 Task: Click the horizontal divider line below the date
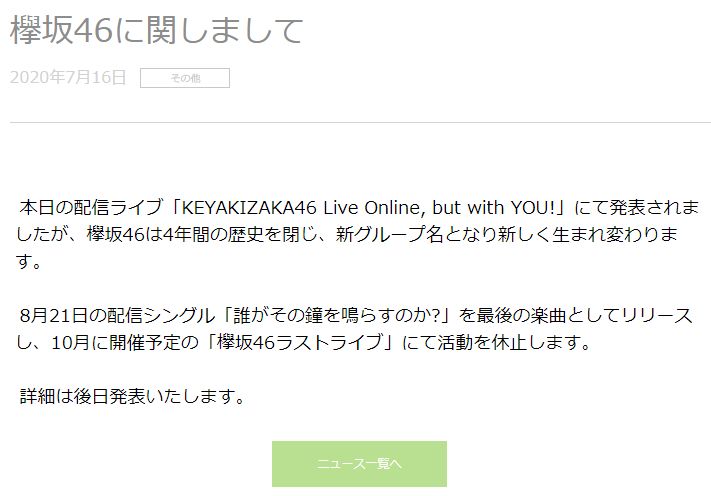(x=360, y=122)
